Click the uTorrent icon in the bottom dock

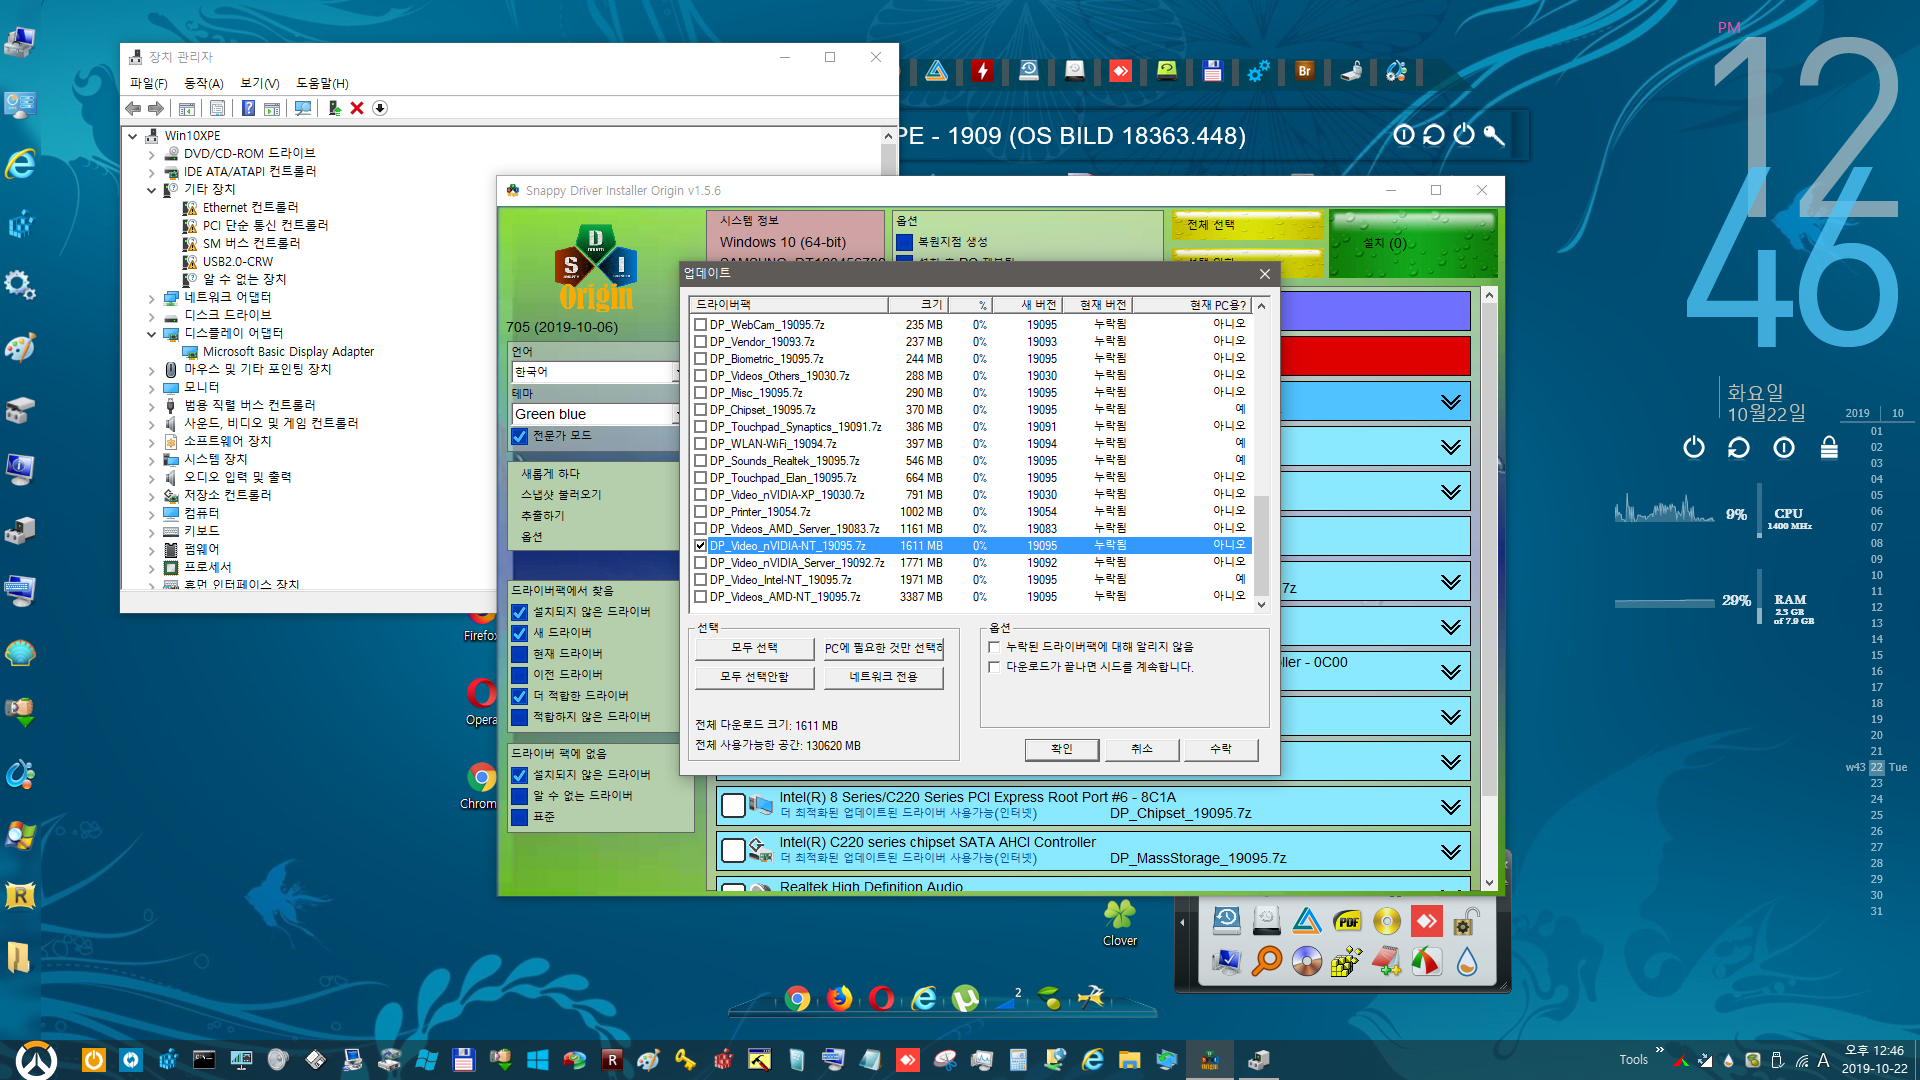tap(965, 998)
